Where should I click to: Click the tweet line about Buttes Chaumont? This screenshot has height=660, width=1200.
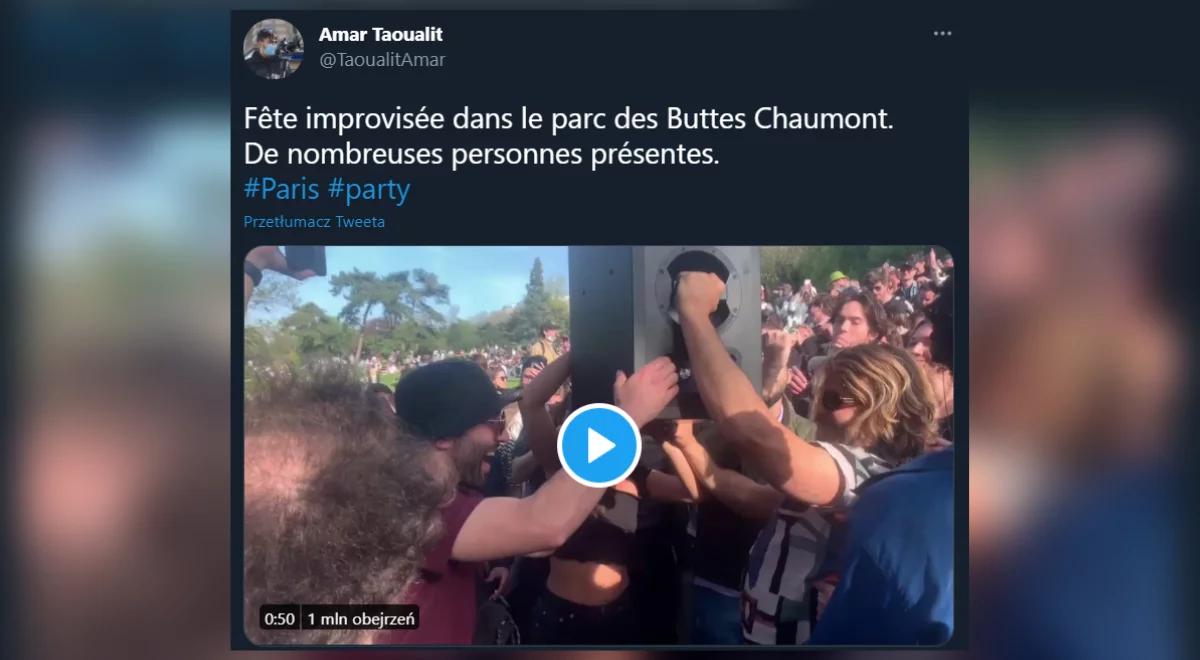[x=568, y=121]
